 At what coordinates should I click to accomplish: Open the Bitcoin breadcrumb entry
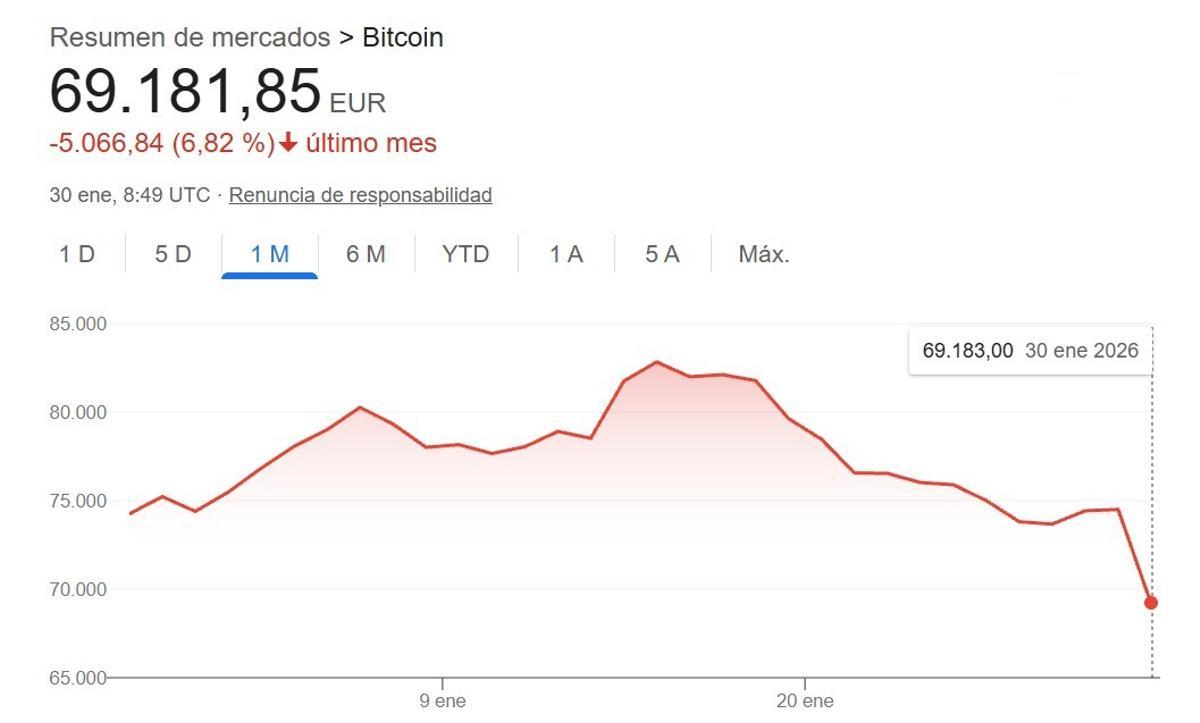pyautogui.click(x=405, y=37)
